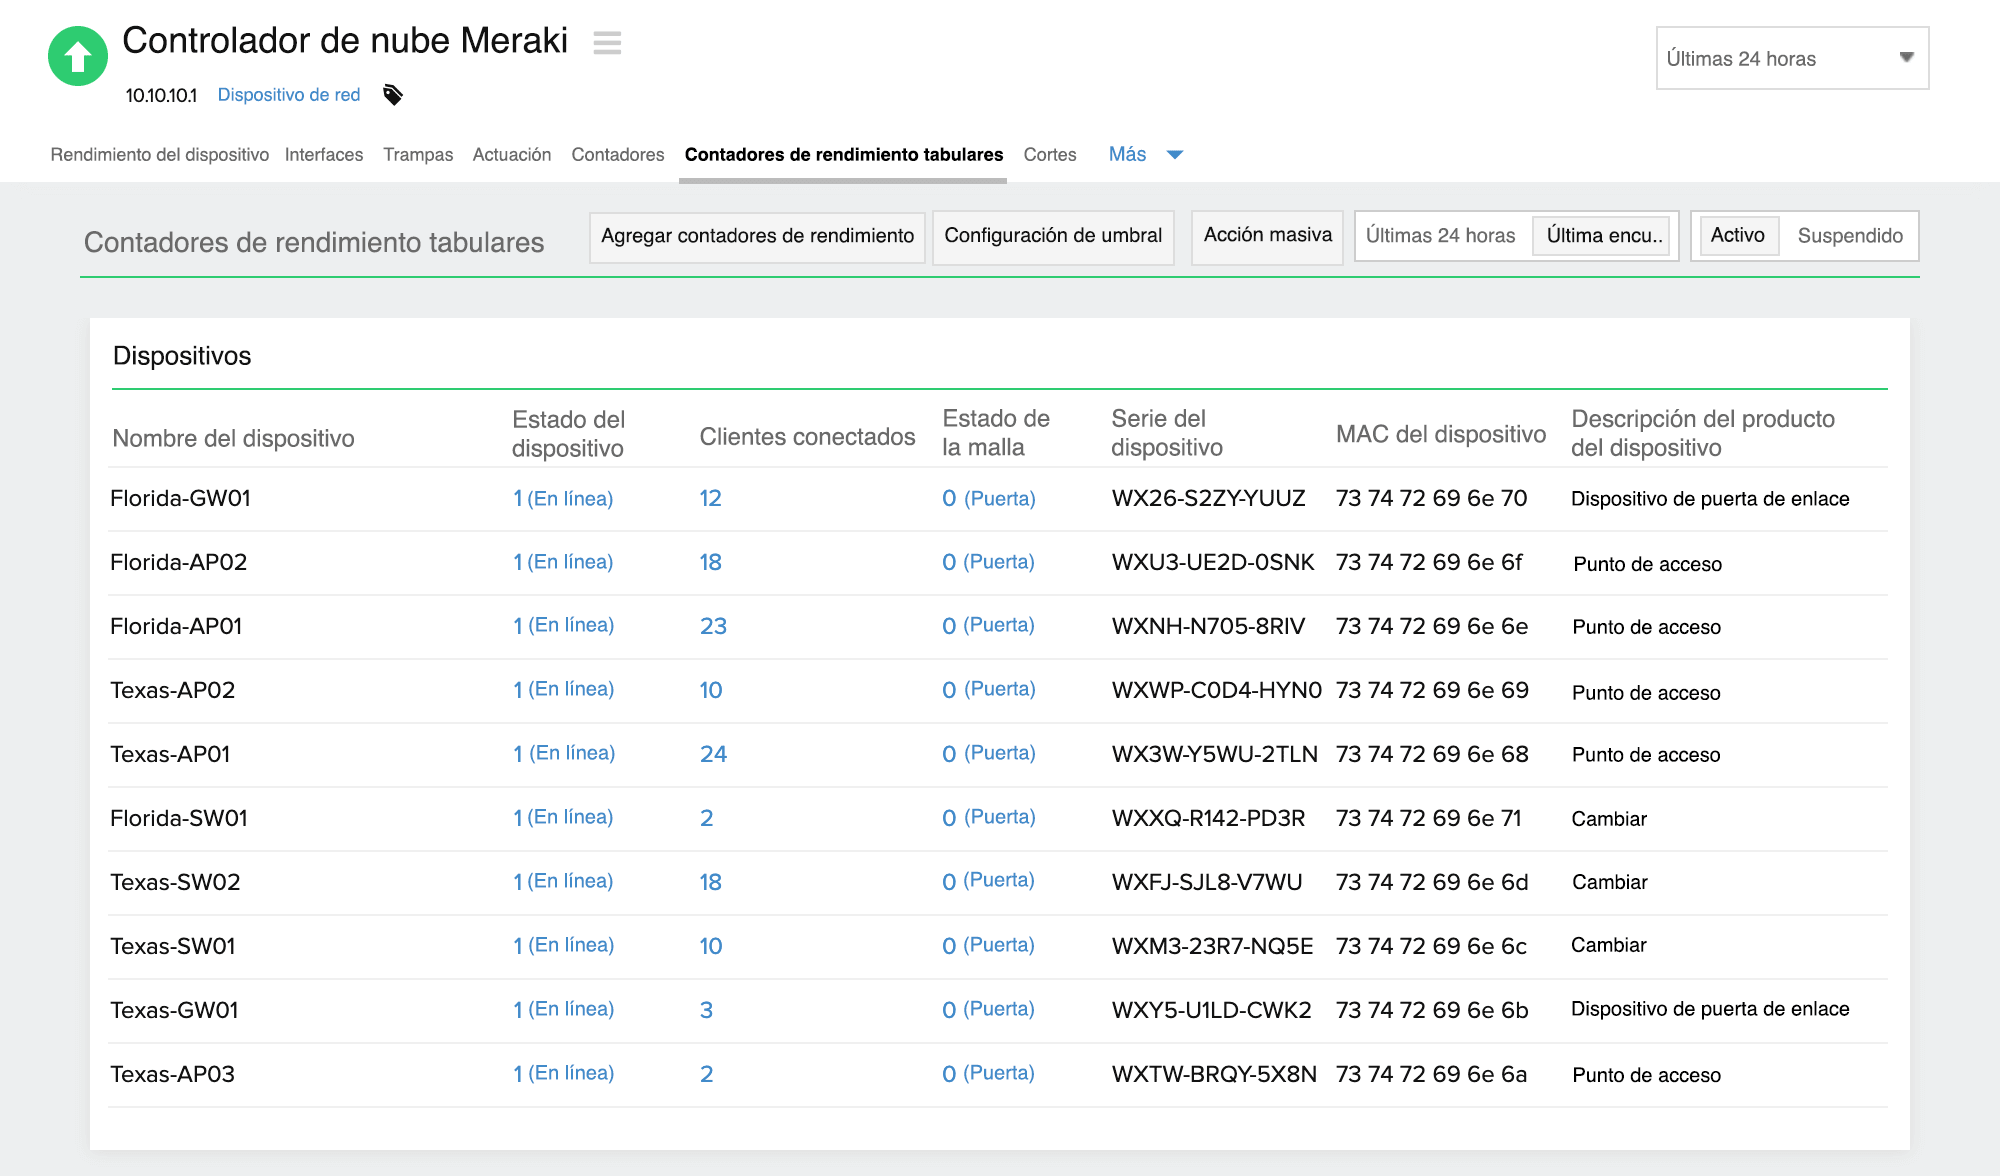Switch to the Suspendido filter
The image size is (2000, 1176).
point(1849,236)
